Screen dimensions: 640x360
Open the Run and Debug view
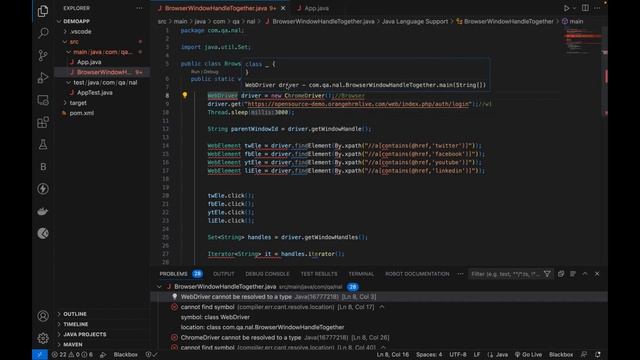point(43,78)
